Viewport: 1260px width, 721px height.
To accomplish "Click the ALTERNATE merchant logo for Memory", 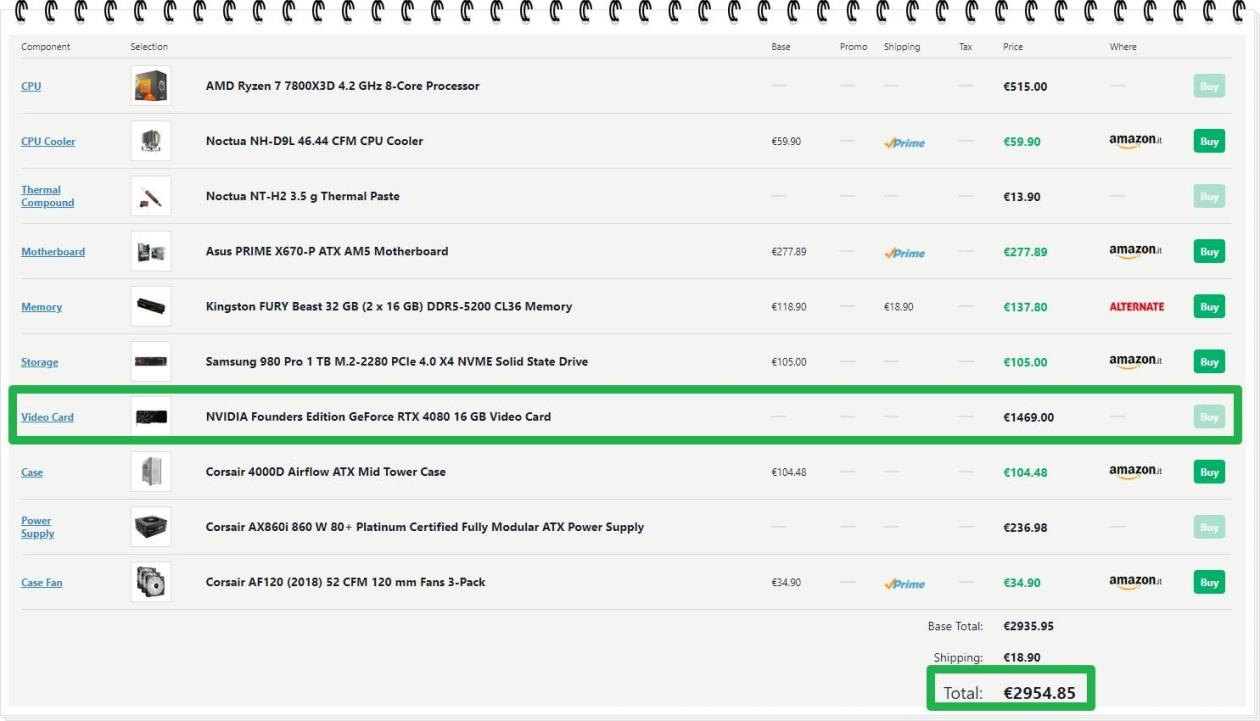I will (x=1136, y=307).
